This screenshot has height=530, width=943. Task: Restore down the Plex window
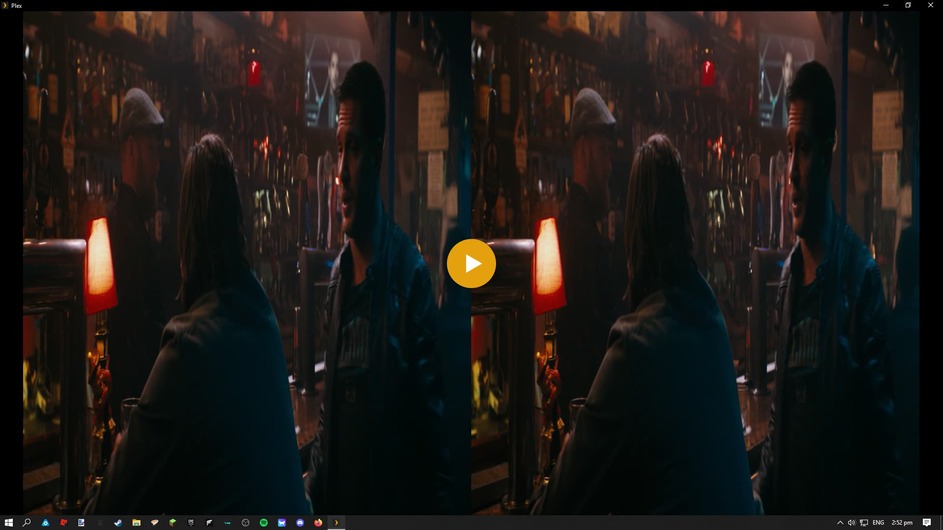[x=908, y=5]
